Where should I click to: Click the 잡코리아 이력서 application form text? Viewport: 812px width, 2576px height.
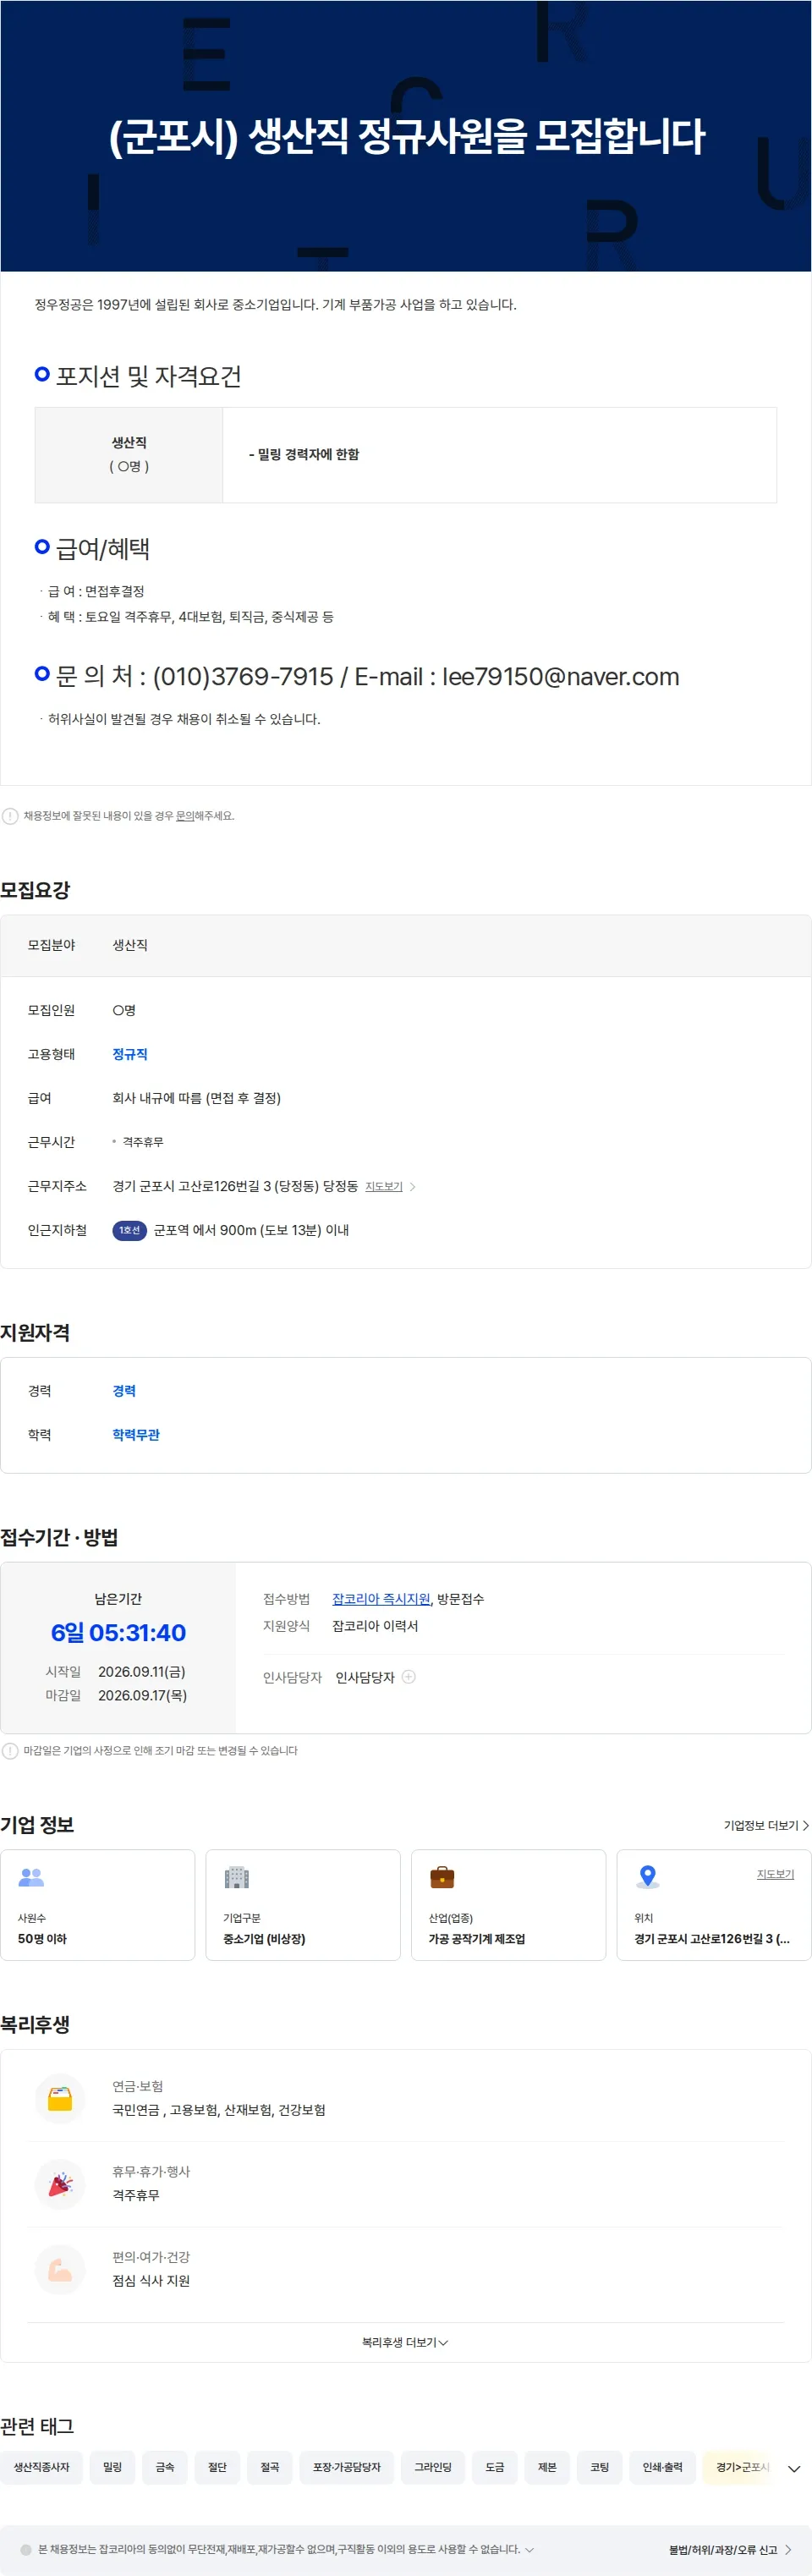(x=375, y=1626)
